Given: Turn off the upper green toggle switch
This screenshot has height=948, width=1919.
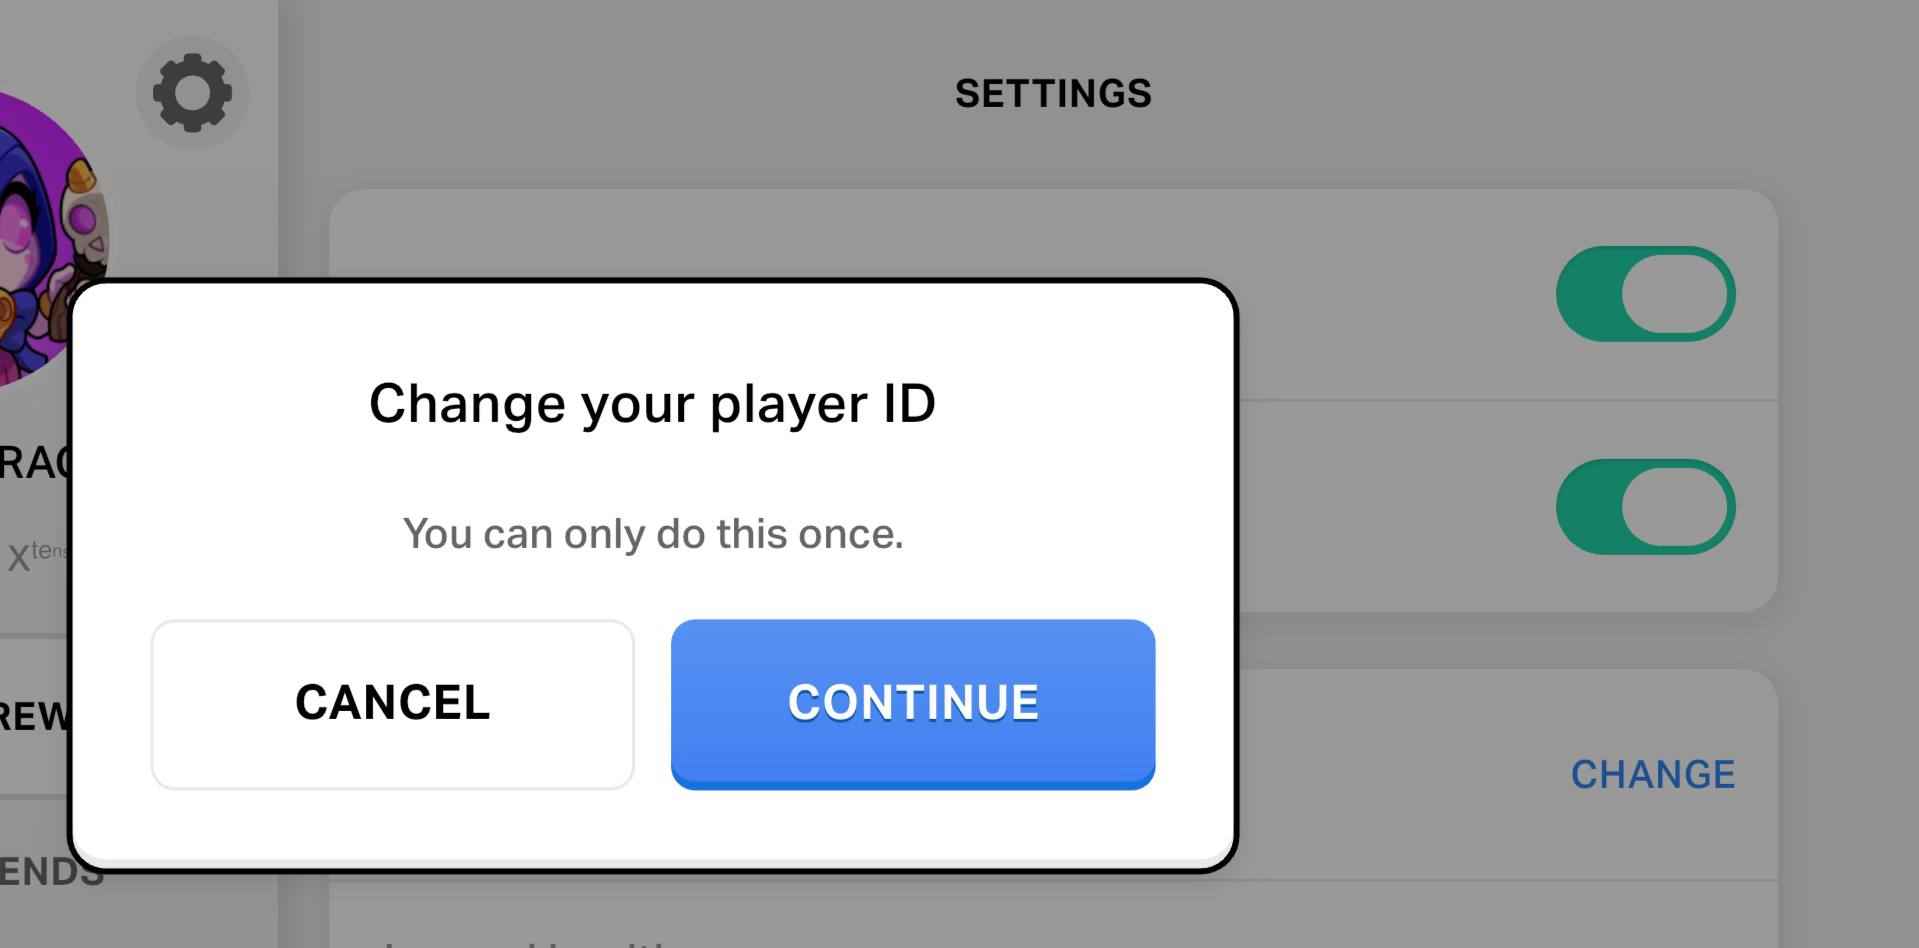Looking at the screenshot, I should pyautogui.click(x=1645, y=294).
